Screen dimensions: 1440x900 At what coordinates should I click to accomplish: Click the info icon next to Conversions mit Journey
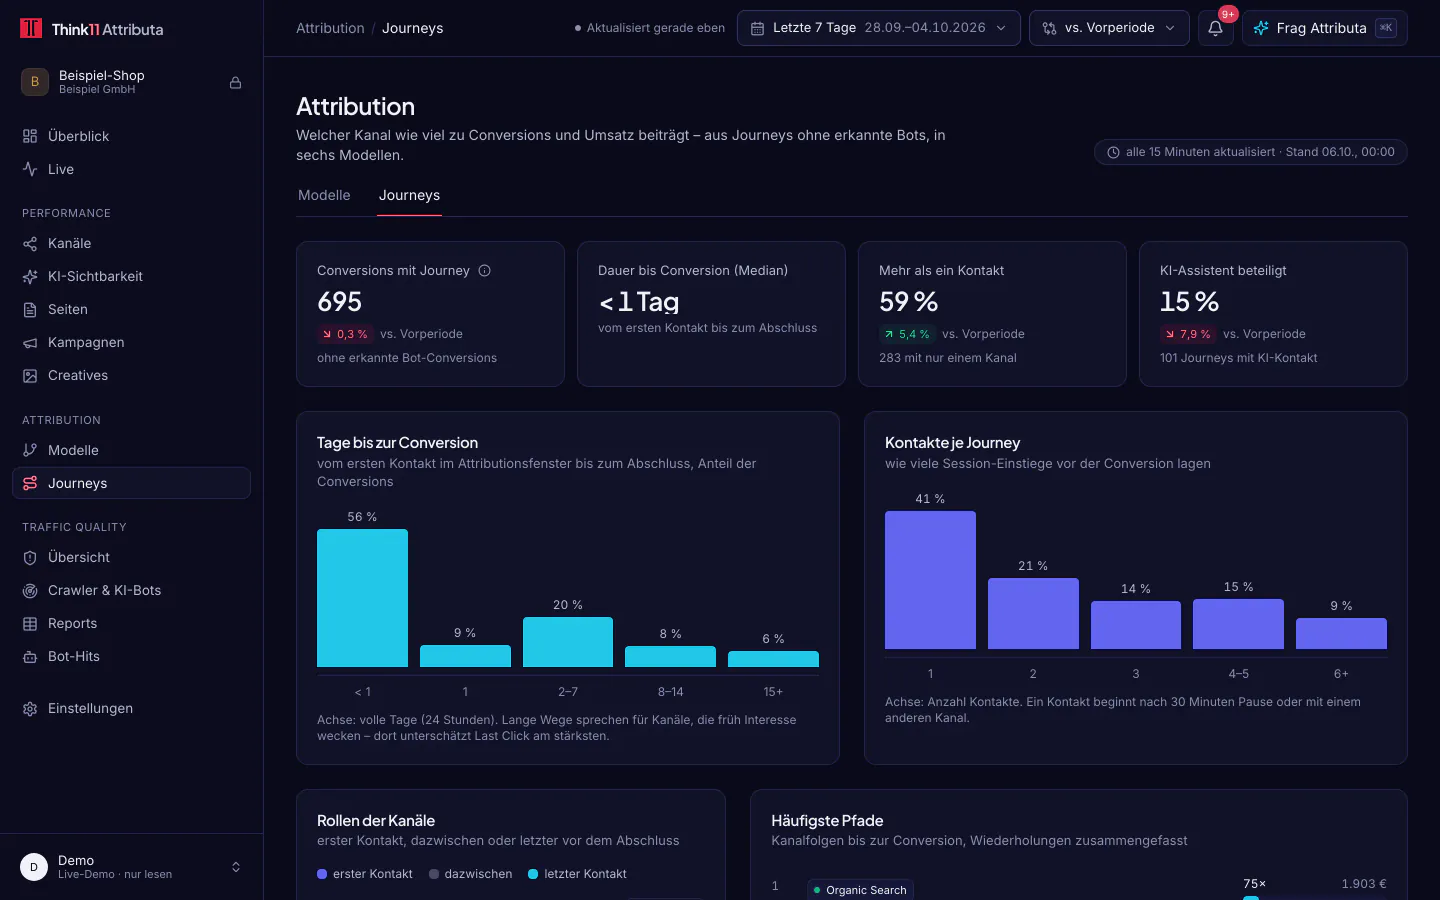pyautogui.click(x=485, y=270)
